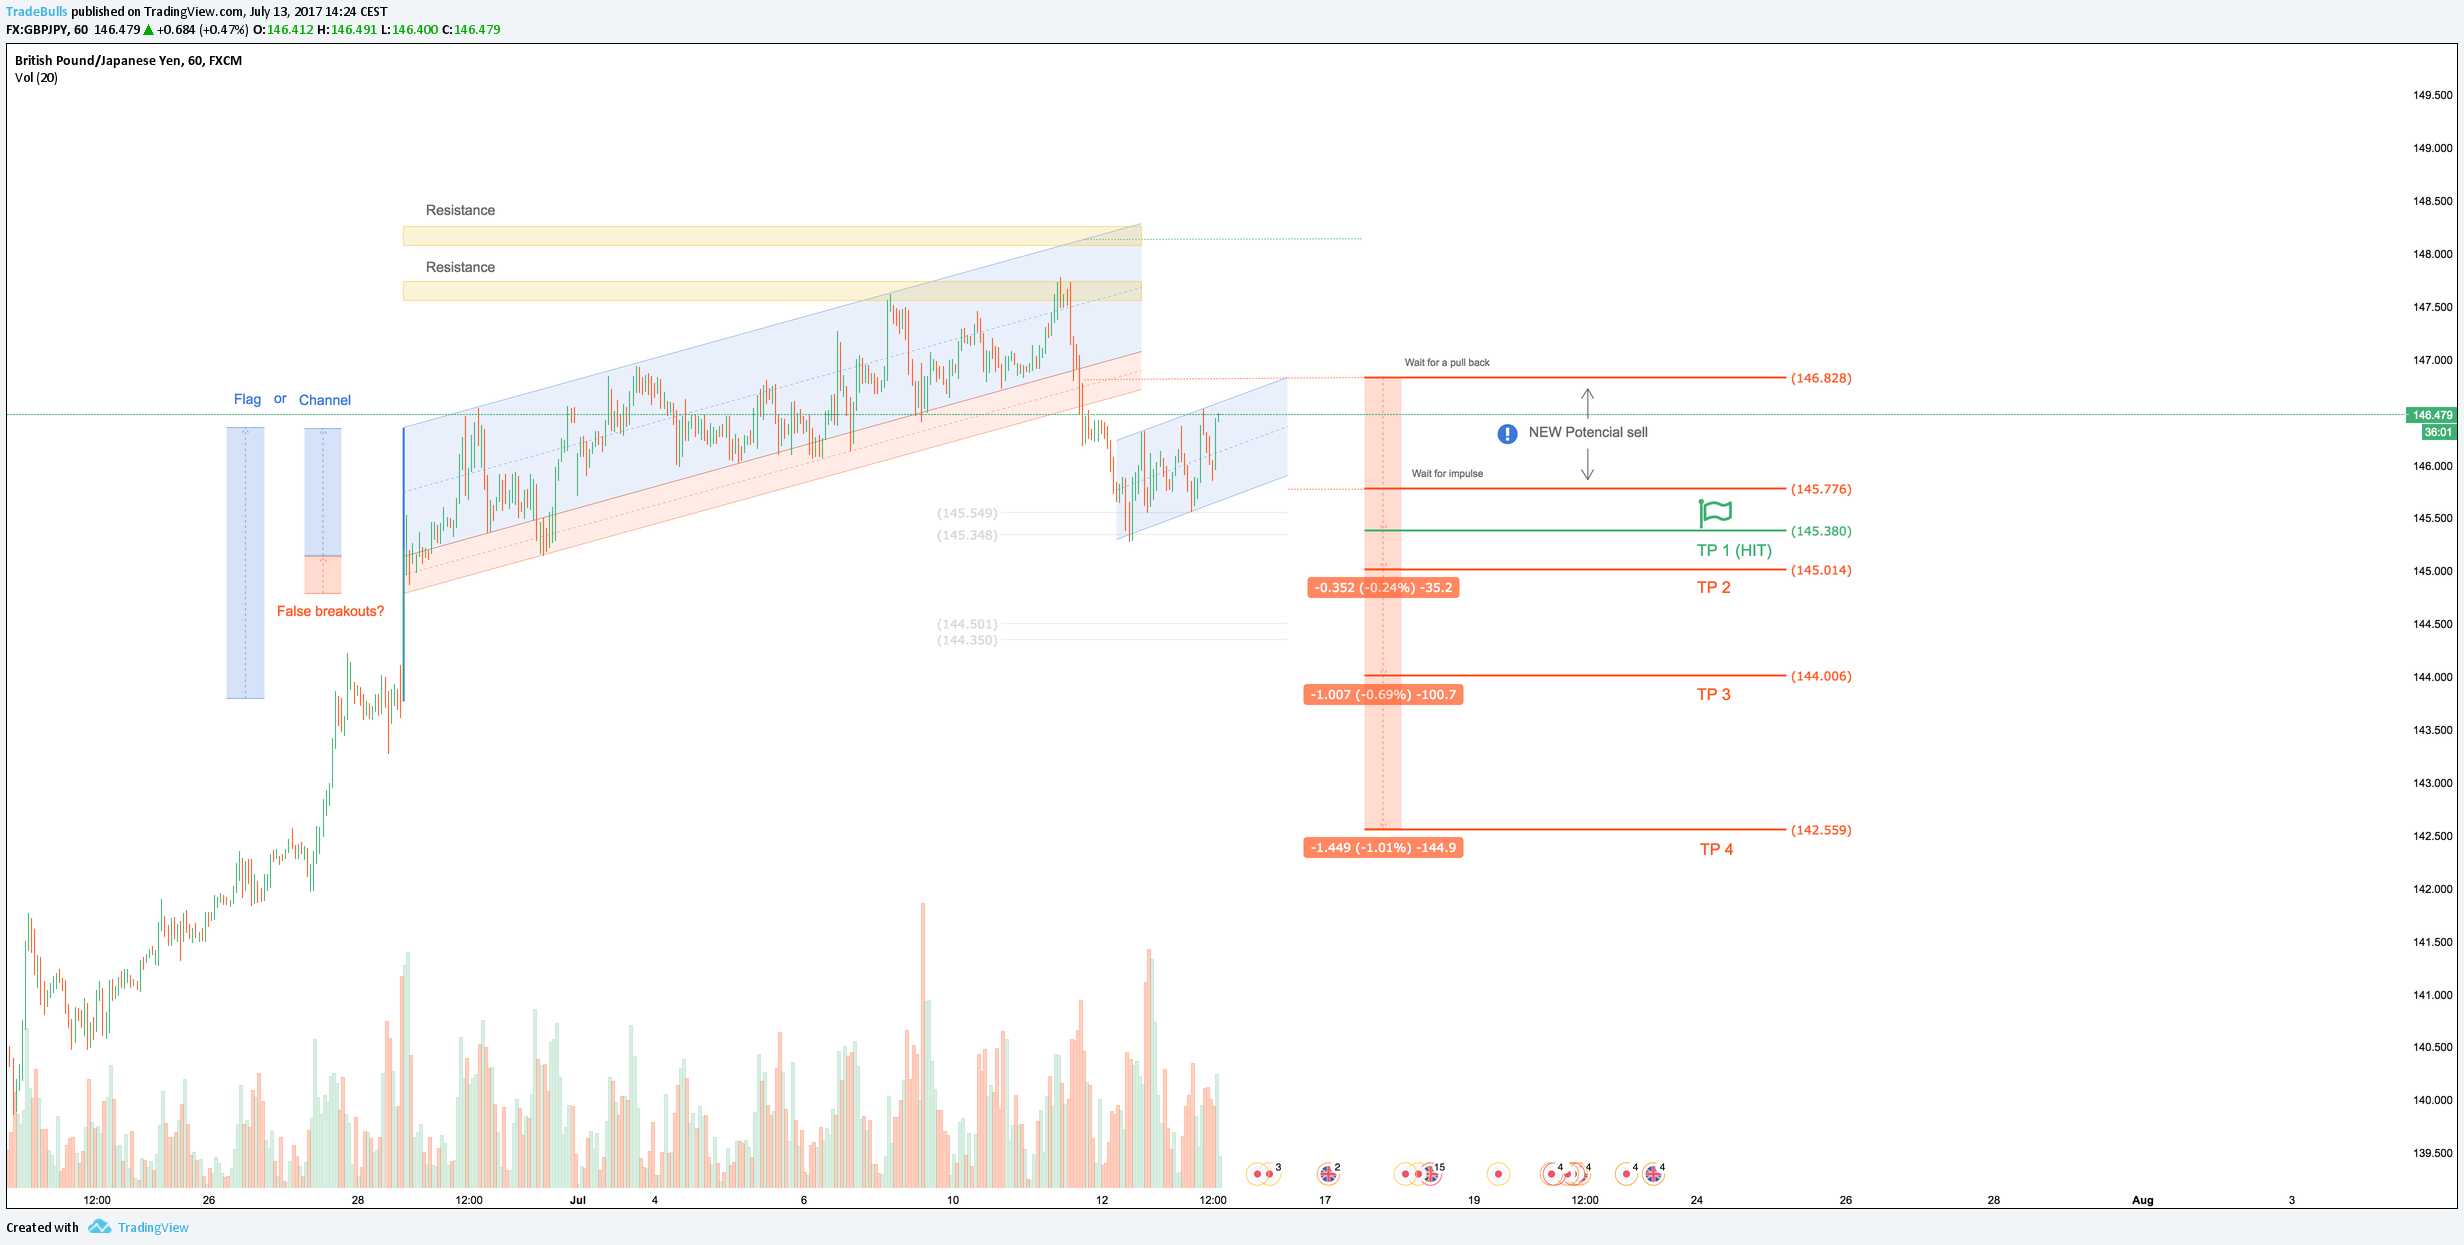
Task: Select the Wait for a pull back note
Action: click(x=1447, y=362)
